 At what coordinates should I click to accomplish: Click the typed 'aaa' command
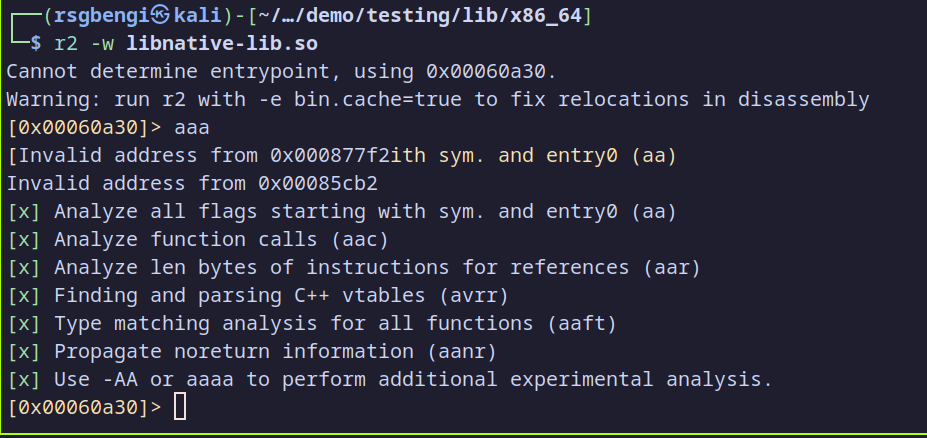pos(191,128)
